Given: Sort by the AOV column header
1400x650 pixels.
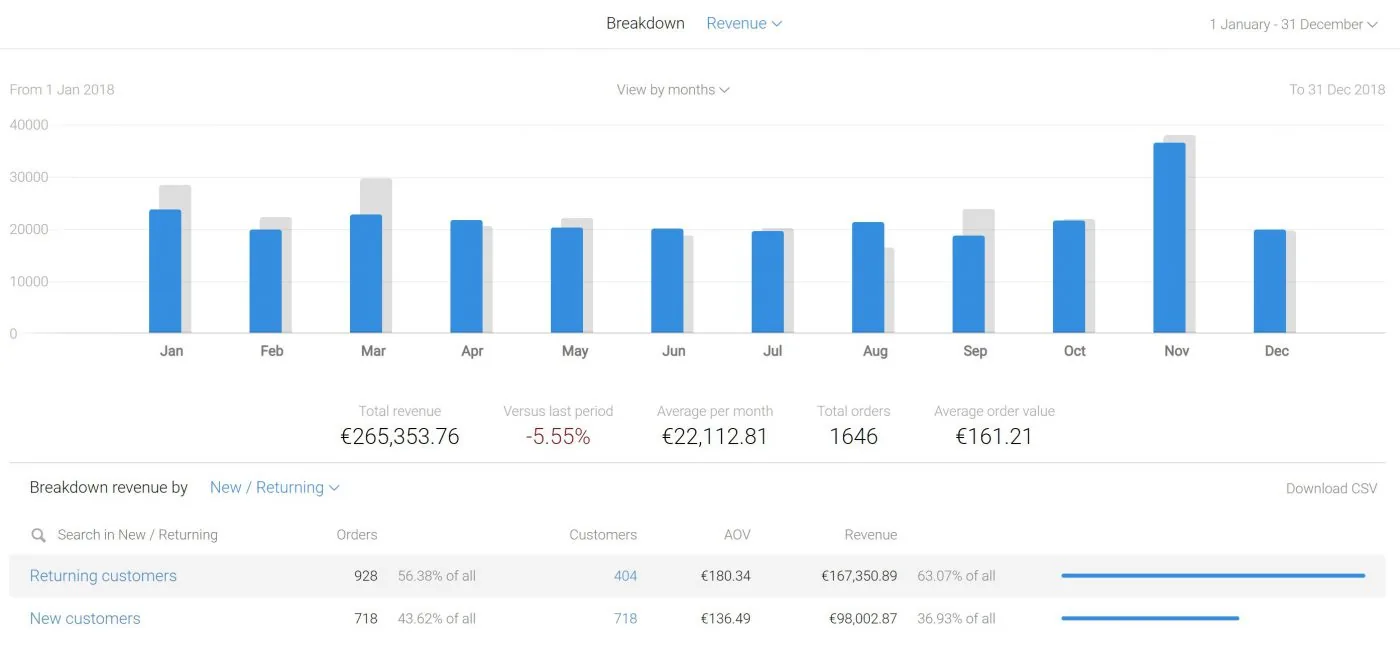Looking at the screenshot, I should click(737, 535).
